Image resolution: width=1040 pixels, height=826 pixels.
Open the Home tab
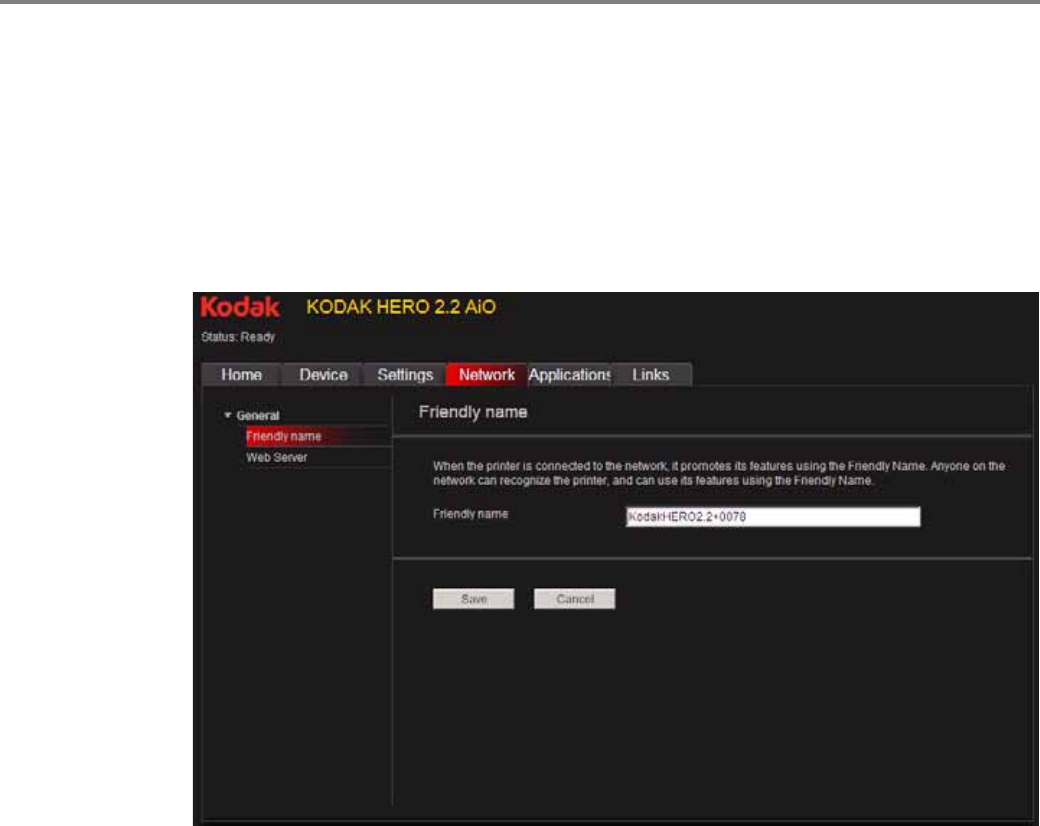241,375
